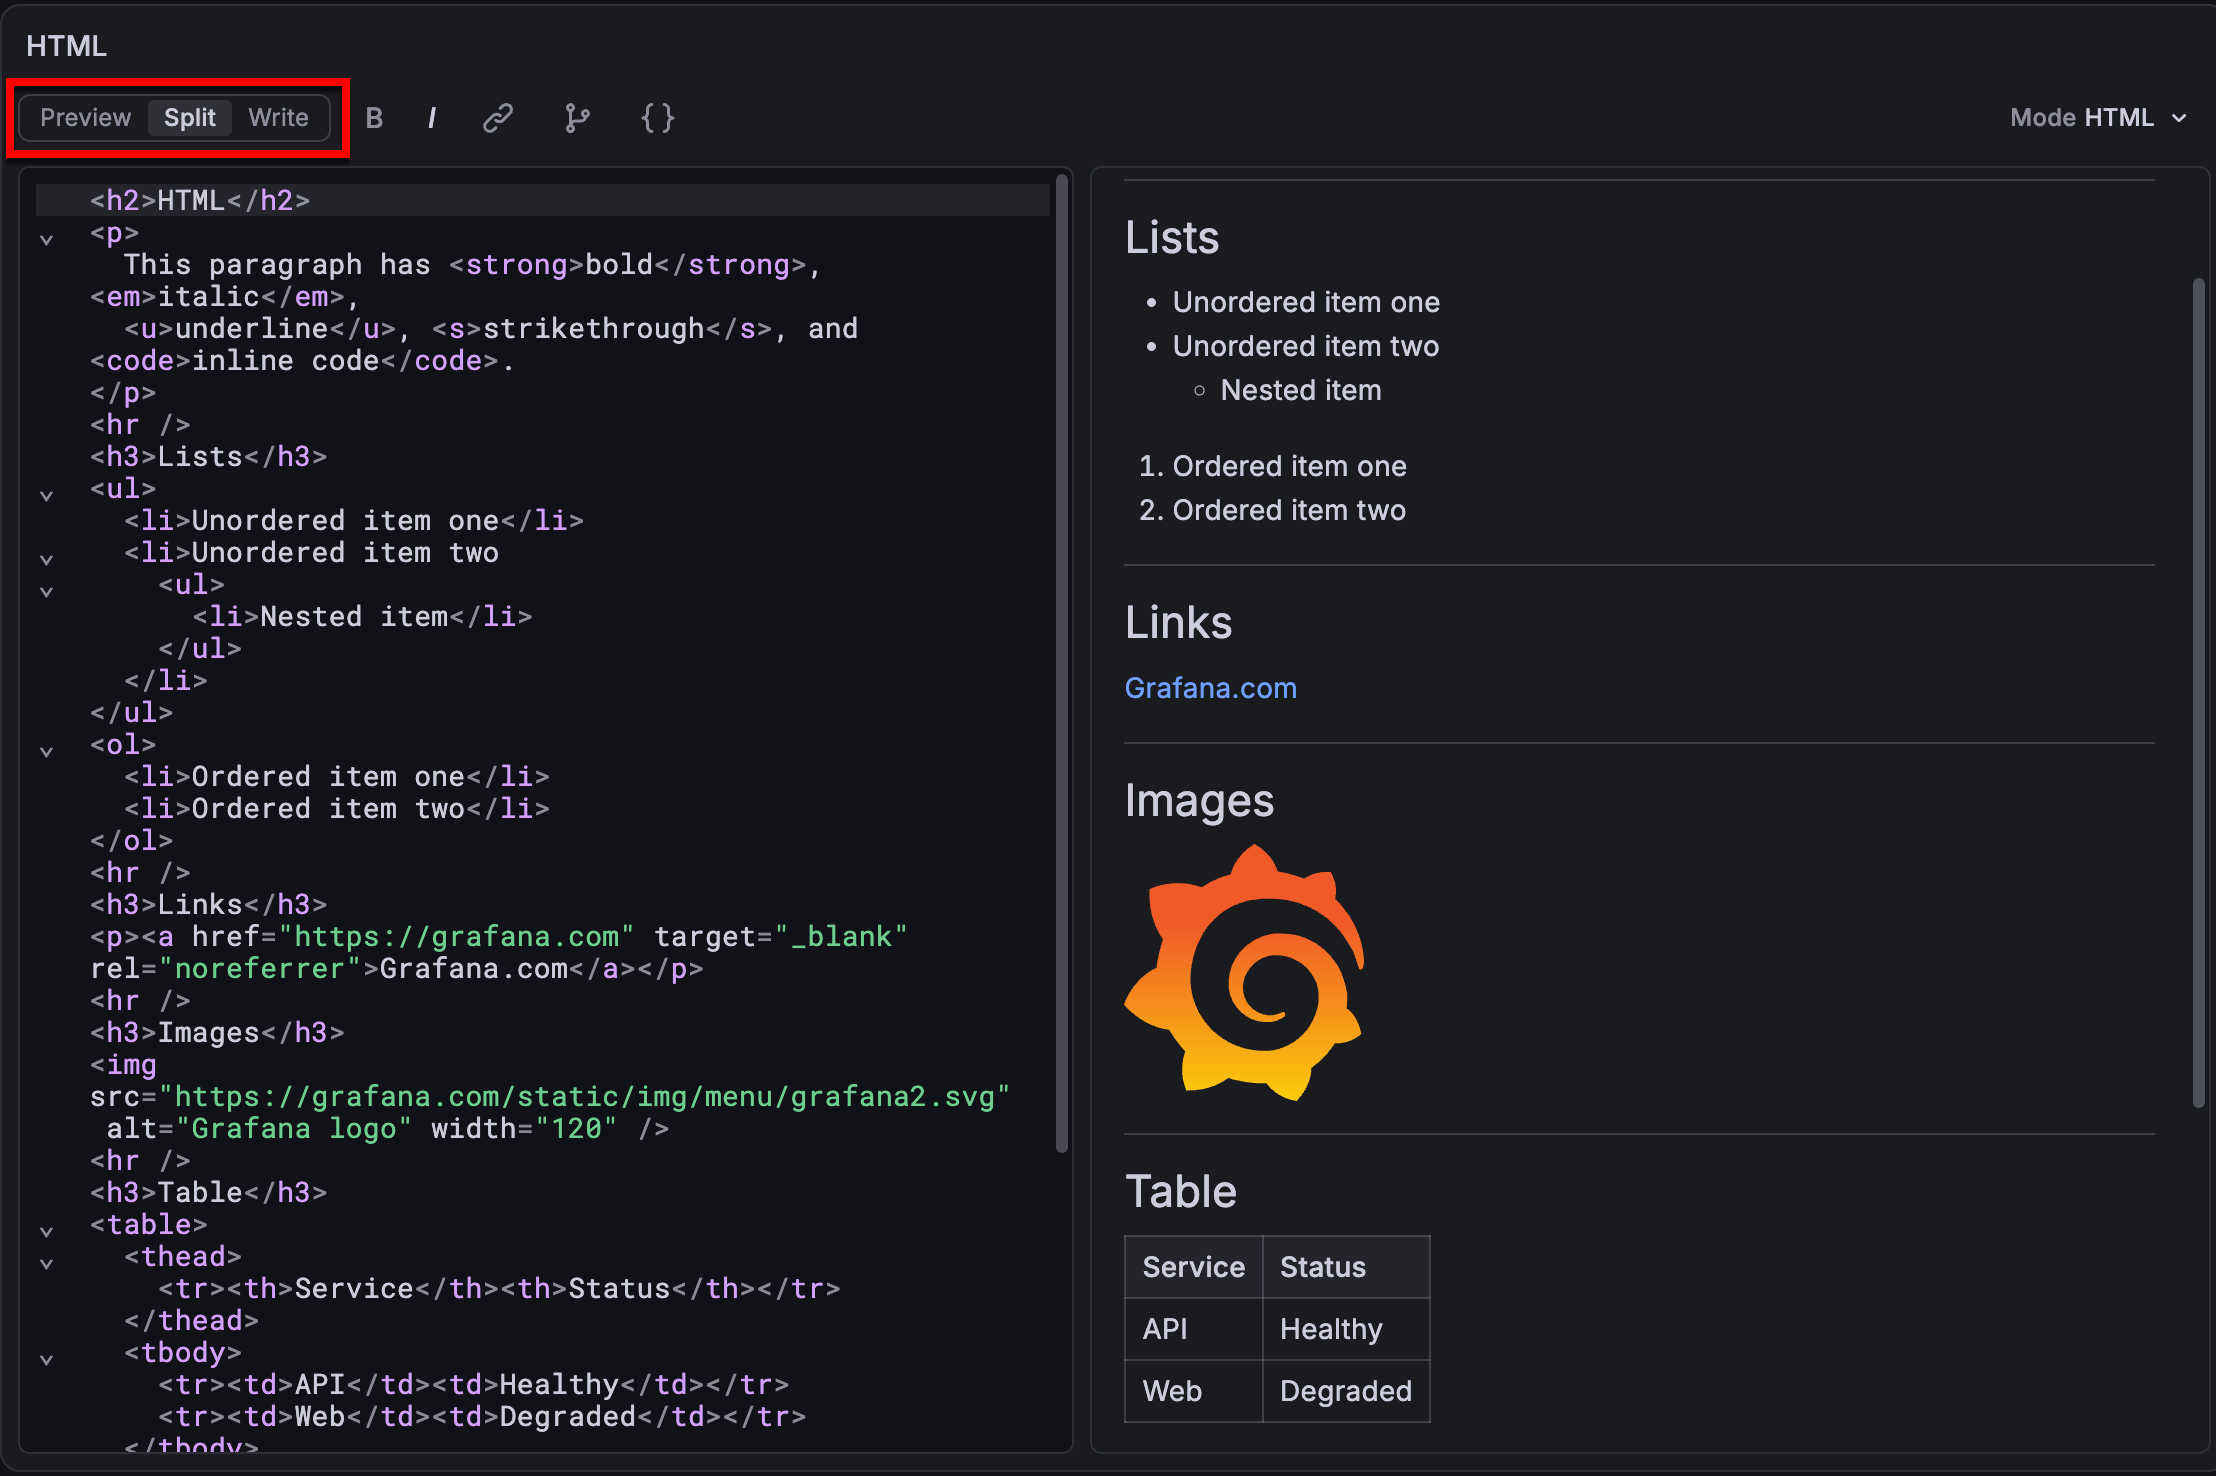Click the 'Degraded' table cell in preview
Image resolution: width=2216 pixels, height=1476 pixels.
(x=1346, y=1391)
